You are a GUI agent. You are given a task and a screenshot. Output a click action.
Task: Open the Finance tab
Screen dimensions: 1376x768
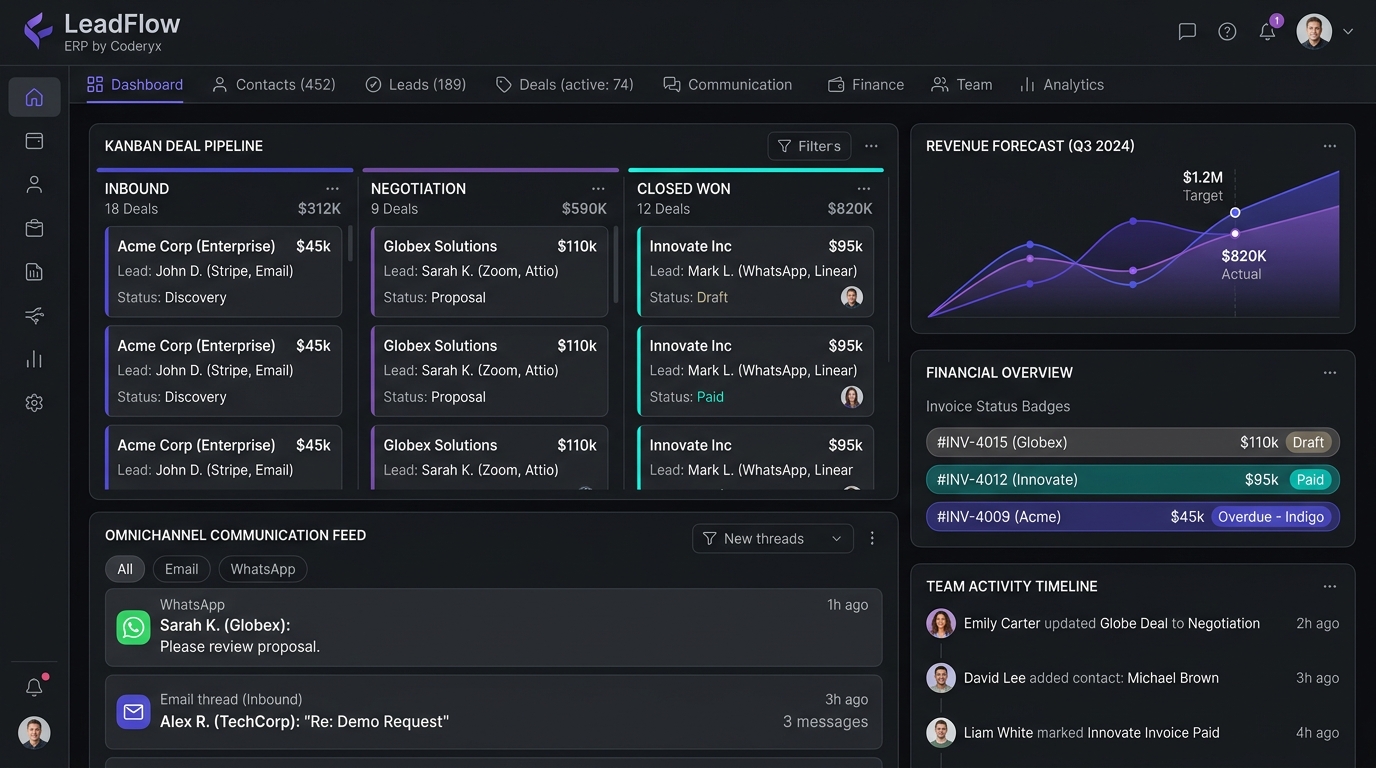tap(866, 85)
